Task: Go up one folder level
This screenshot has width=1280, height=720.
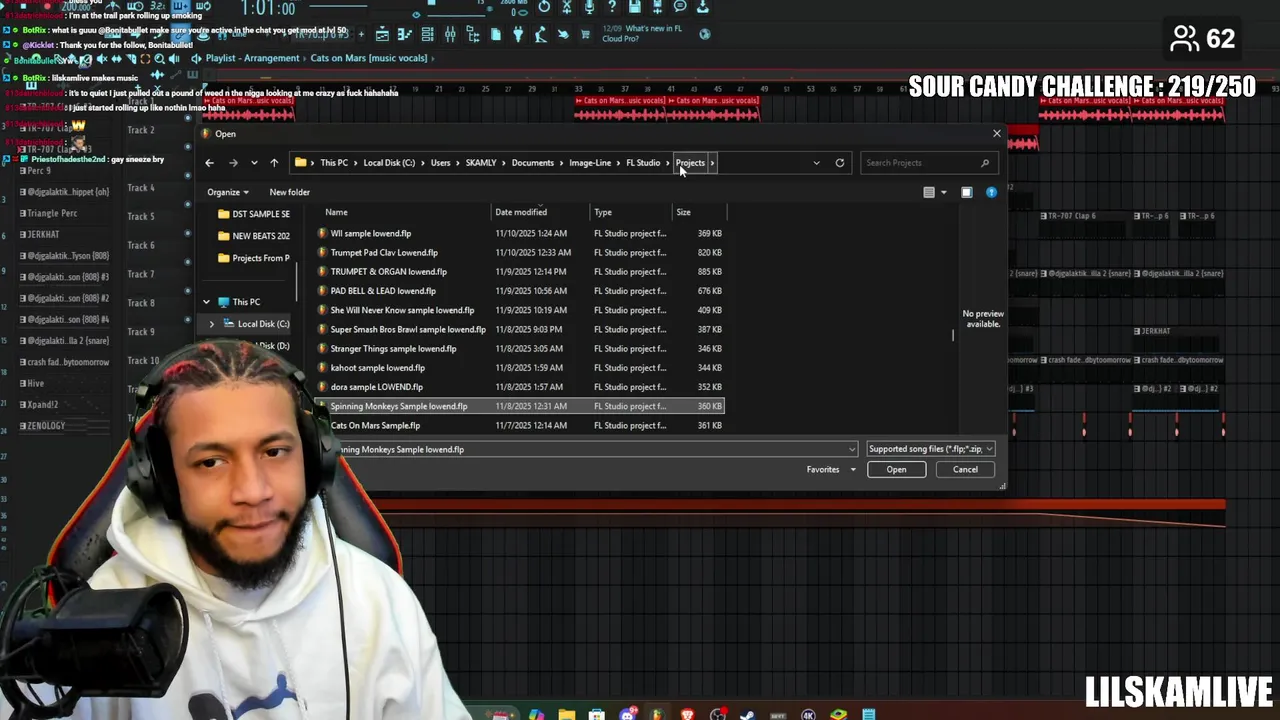Action: (274, 163)
